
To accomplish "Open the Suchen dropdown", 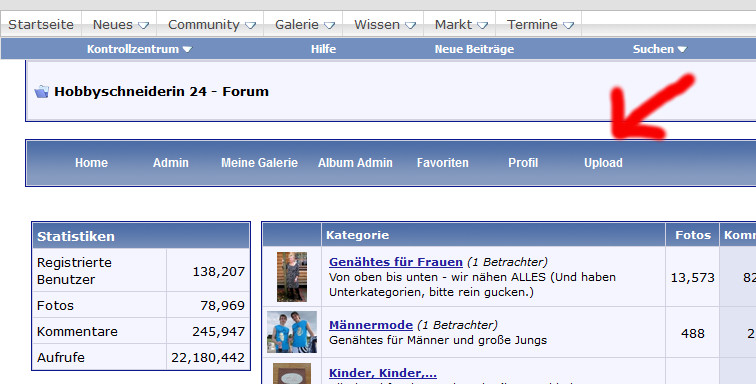I will click(660, 49).
